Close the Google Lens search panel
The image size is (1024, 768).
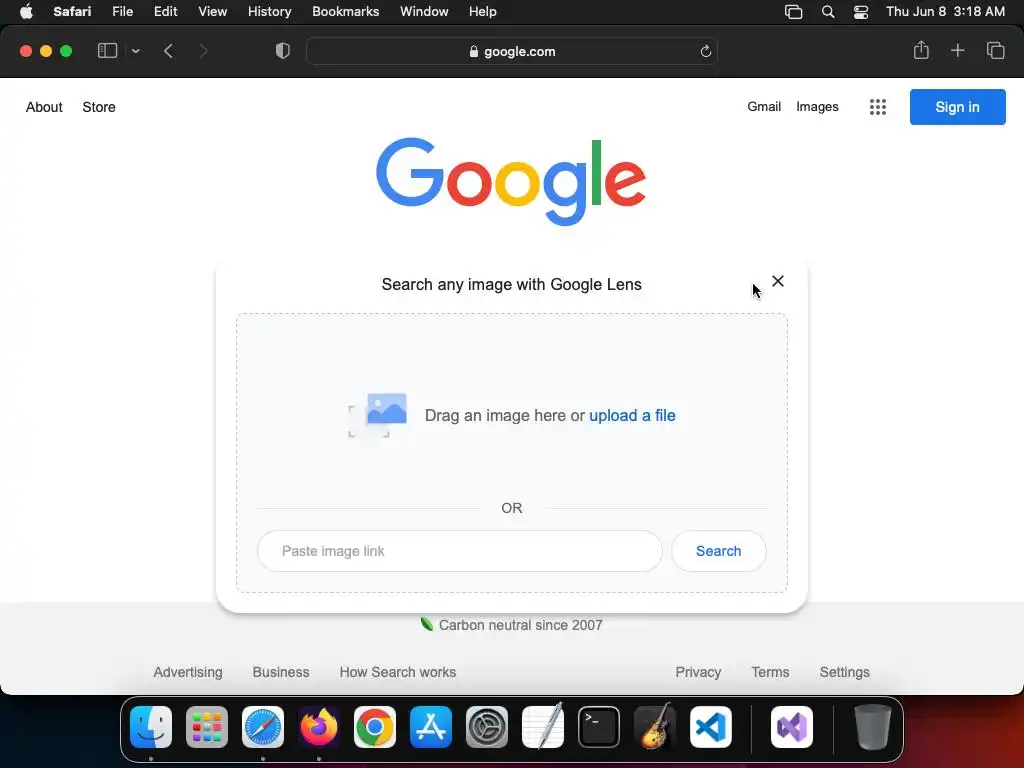pos(778,281)
